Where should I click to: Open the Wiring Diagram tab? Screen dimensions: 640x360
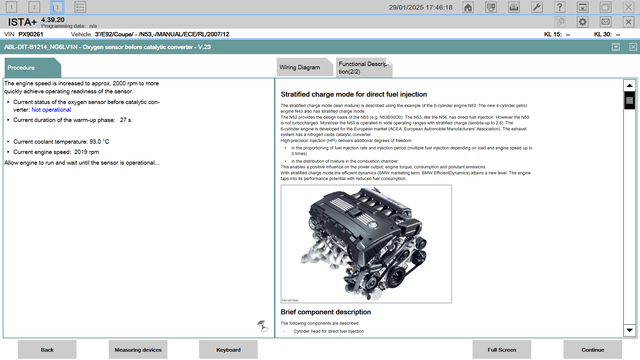tap(304, 67)
